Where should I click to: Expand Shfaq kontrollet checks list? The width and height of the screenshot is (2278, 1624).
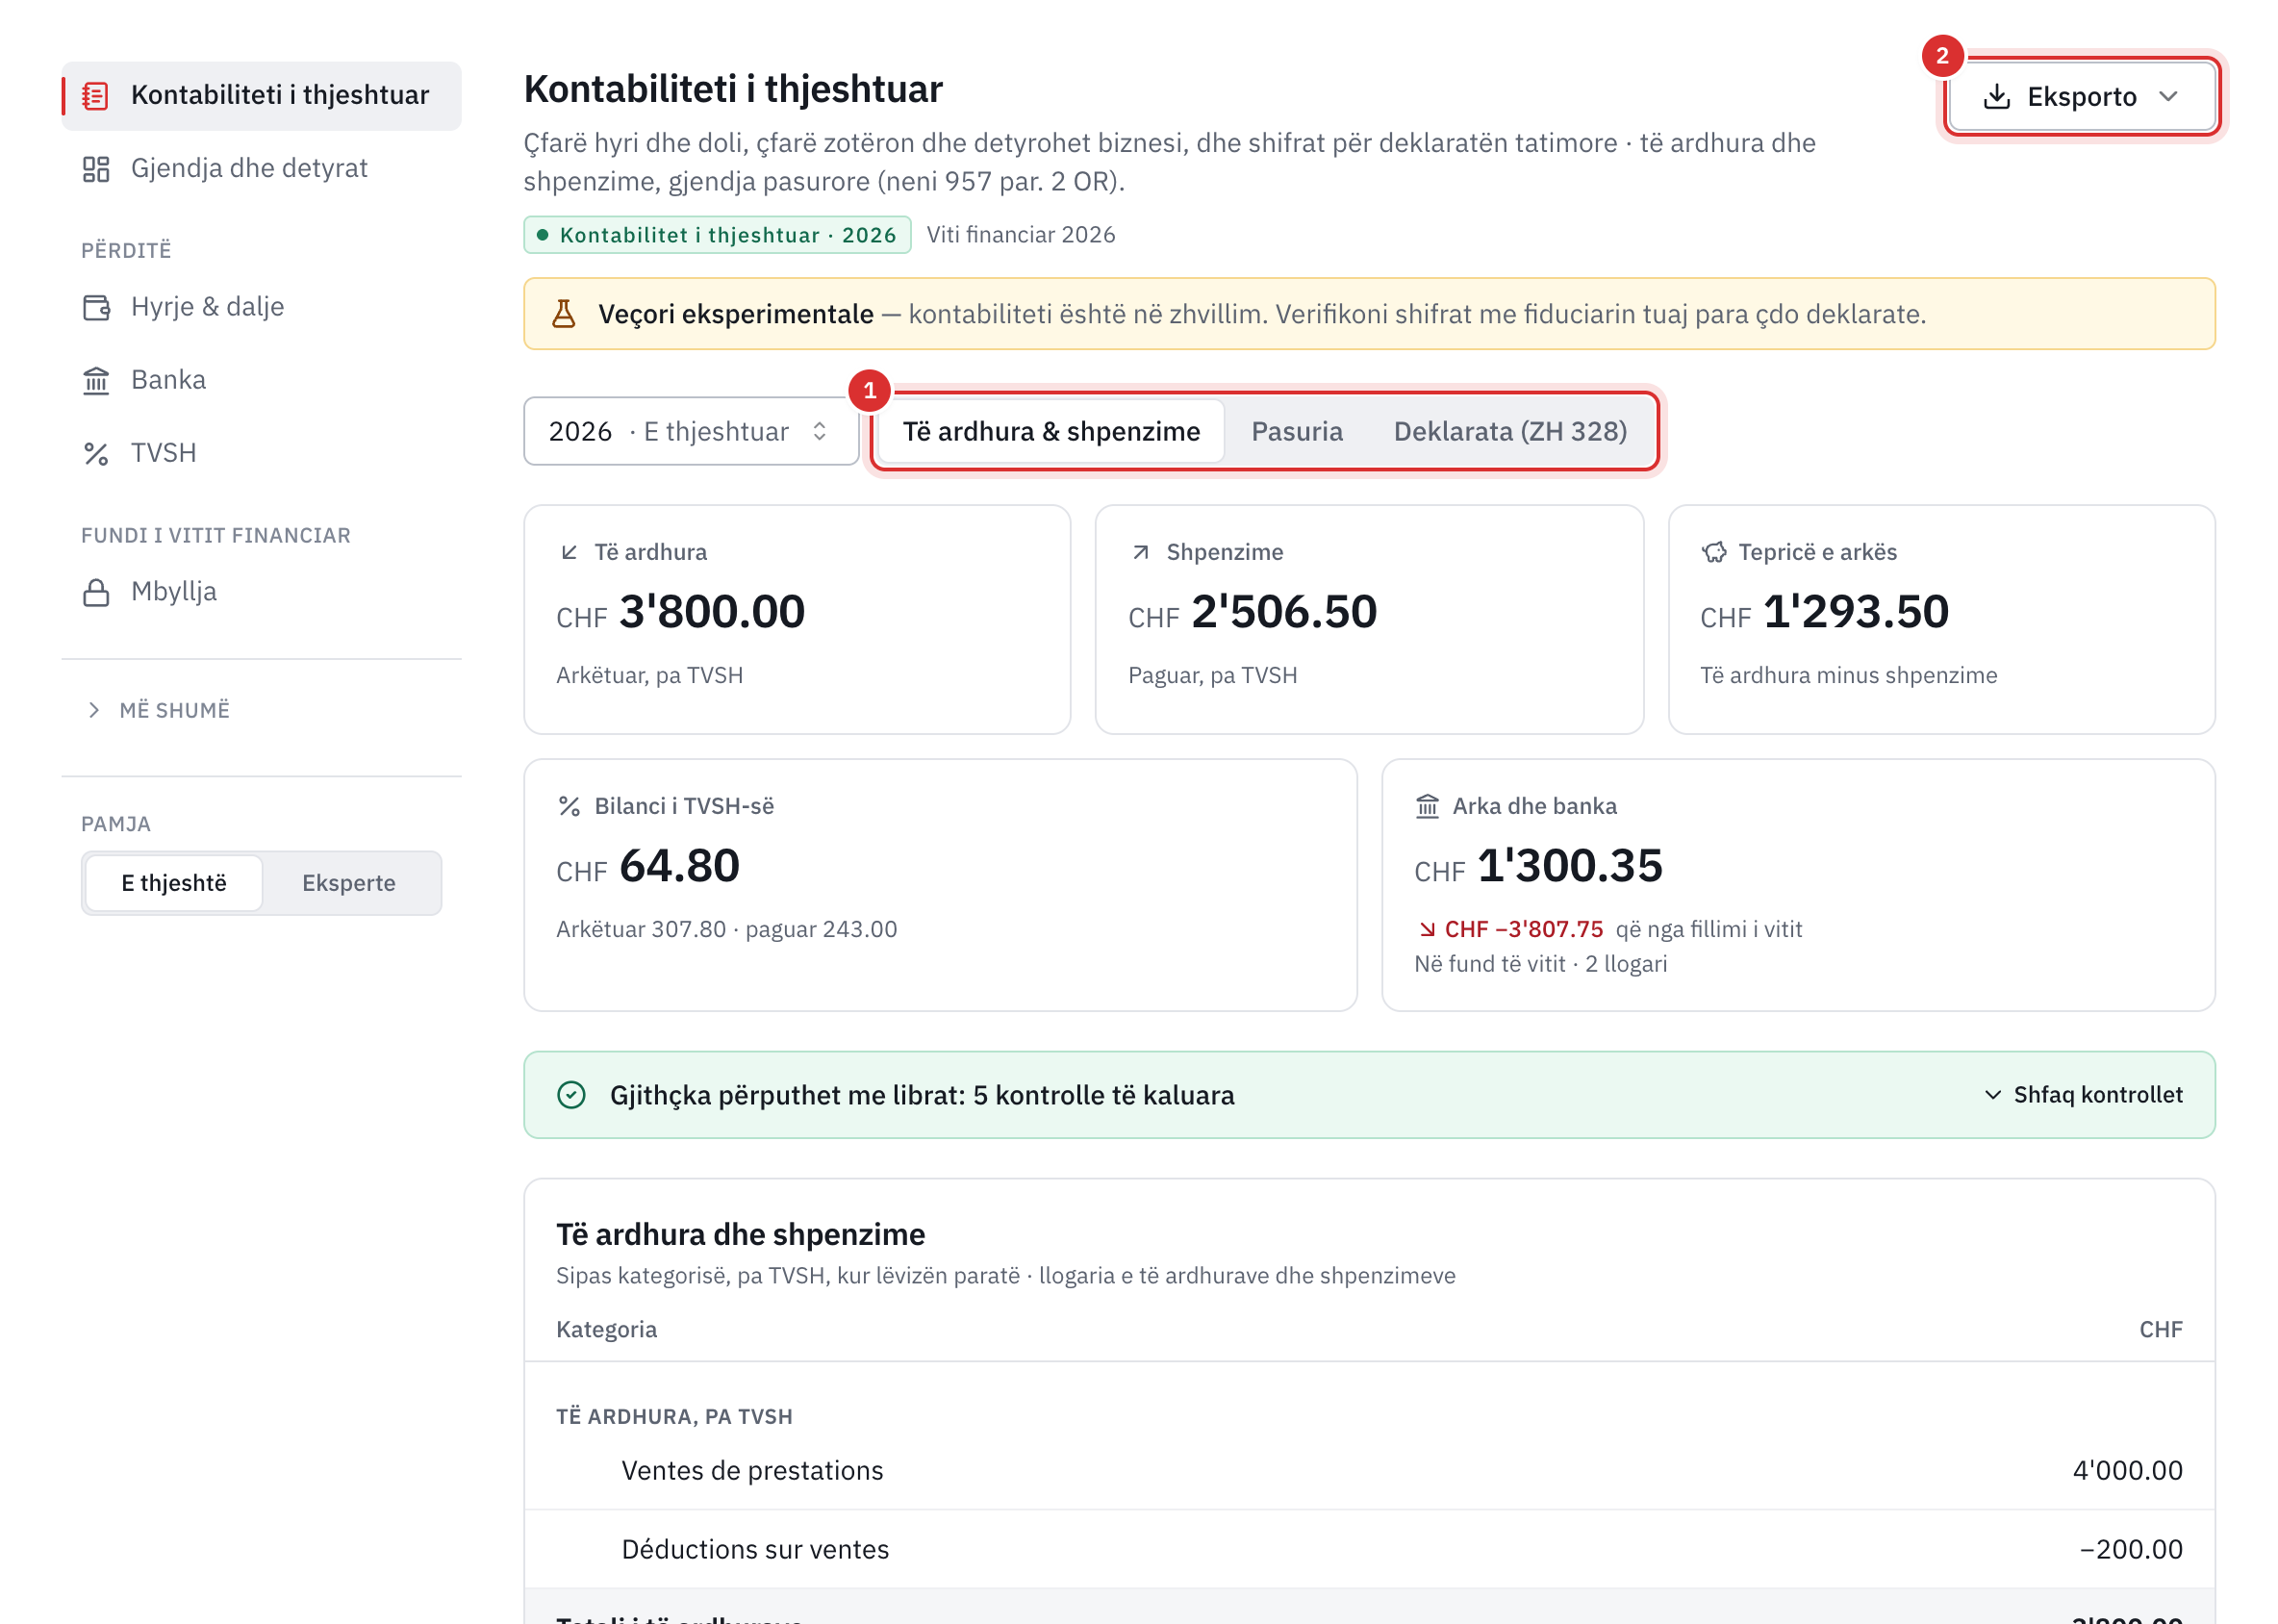pyautogui.click(x=2083, y=1095)
